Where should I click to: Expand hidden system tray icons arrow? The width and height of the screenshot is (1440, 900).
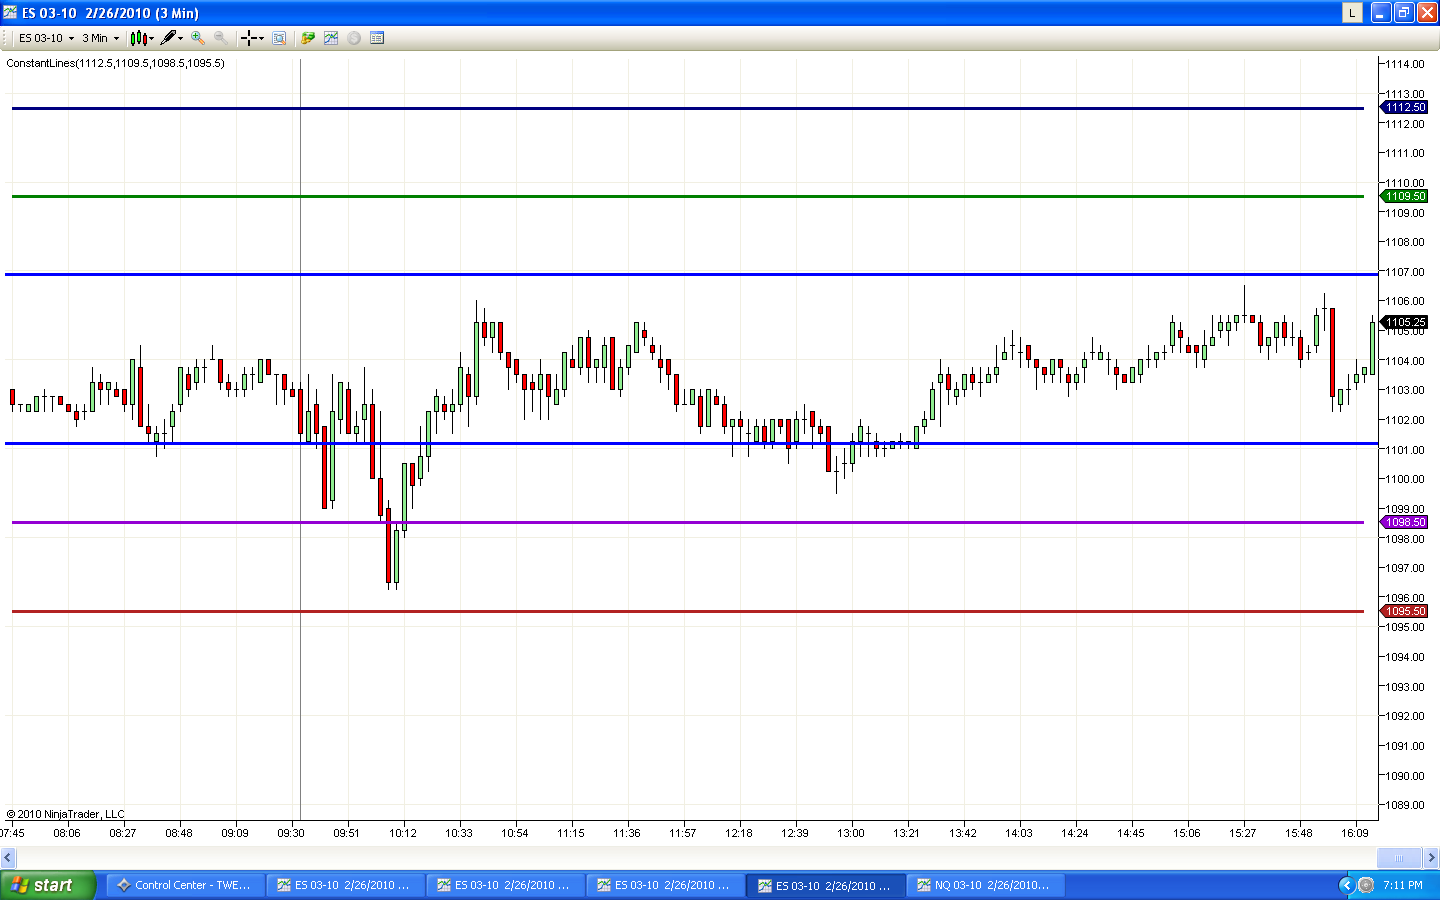coord(1345,885)
